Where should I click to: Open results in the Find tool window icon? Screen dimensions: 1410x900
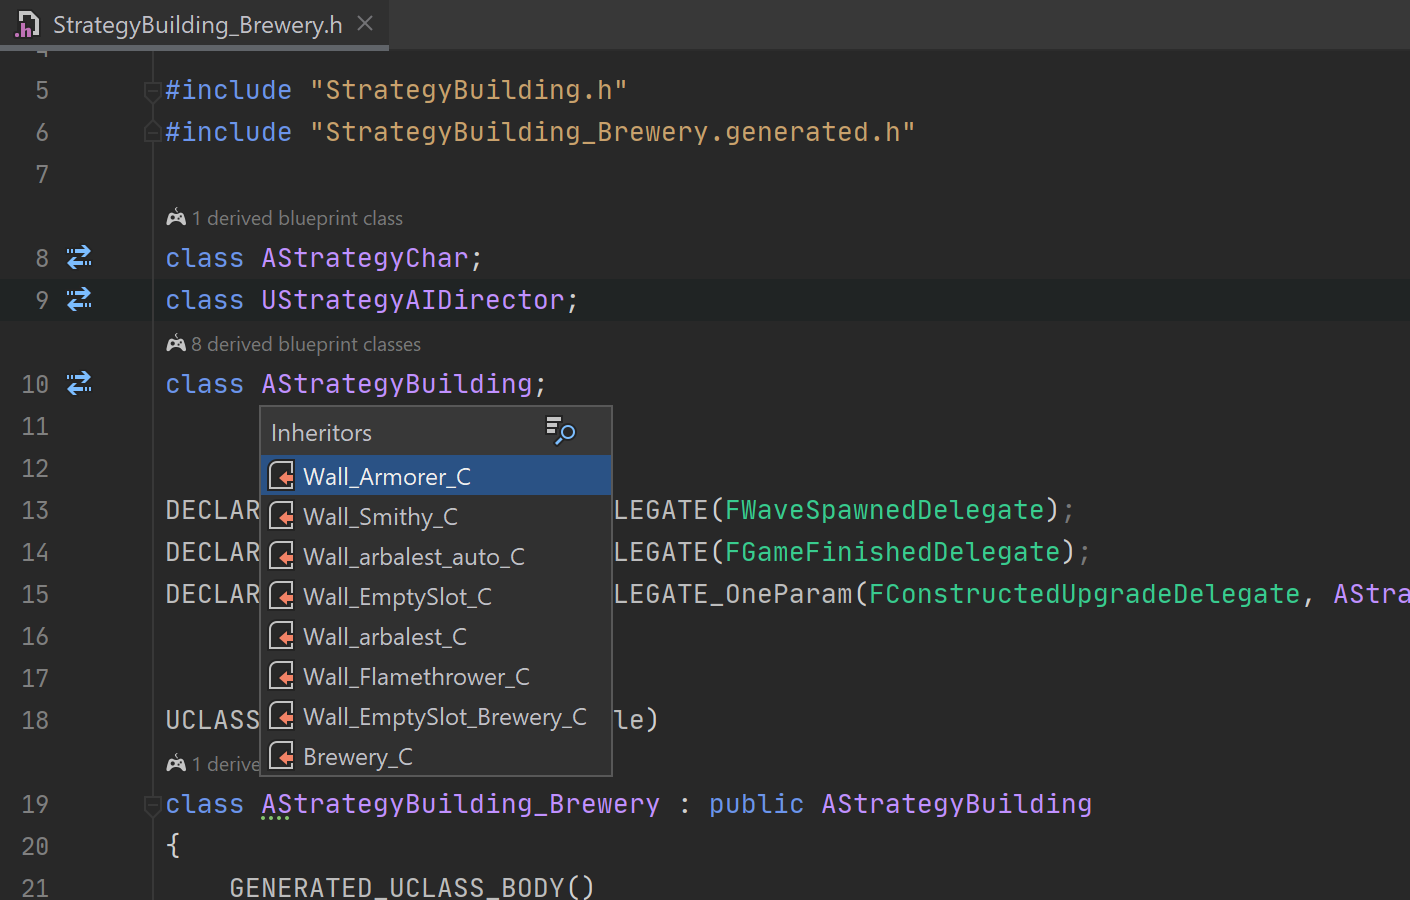(x=561, y=431)
